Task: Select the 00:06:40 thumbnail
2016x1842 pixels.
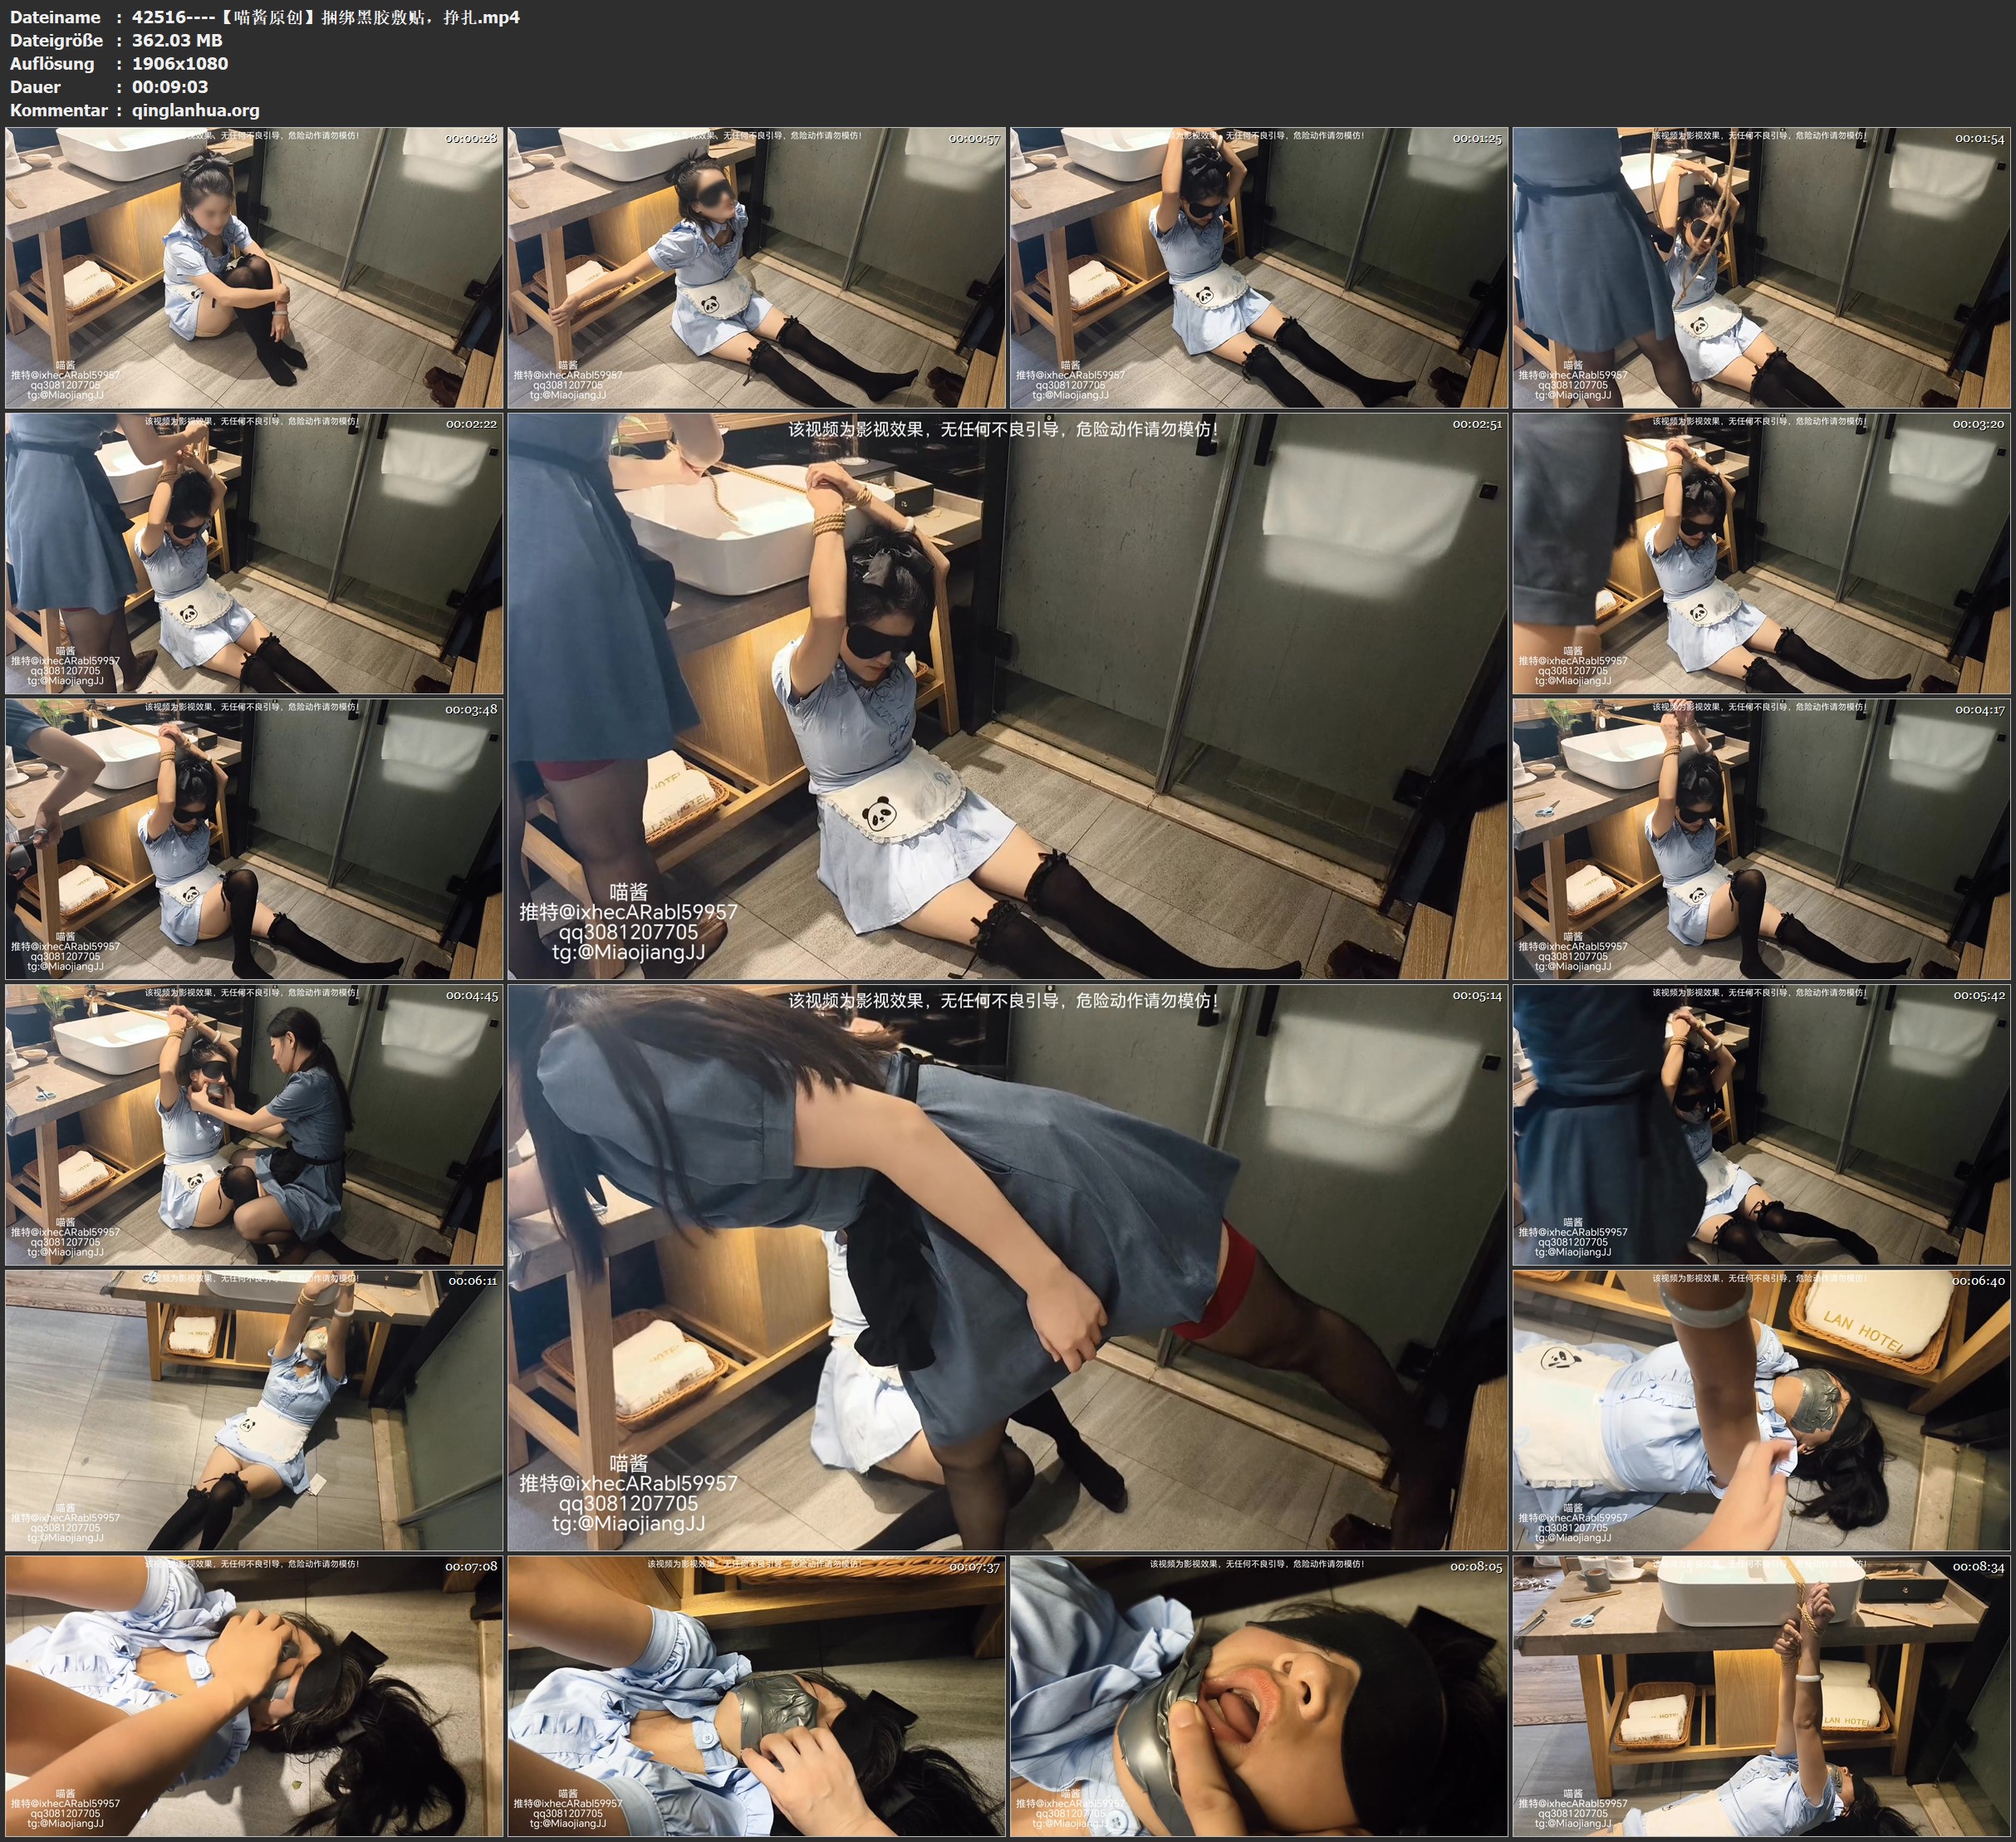Action: click(x=1762, y=1410)
